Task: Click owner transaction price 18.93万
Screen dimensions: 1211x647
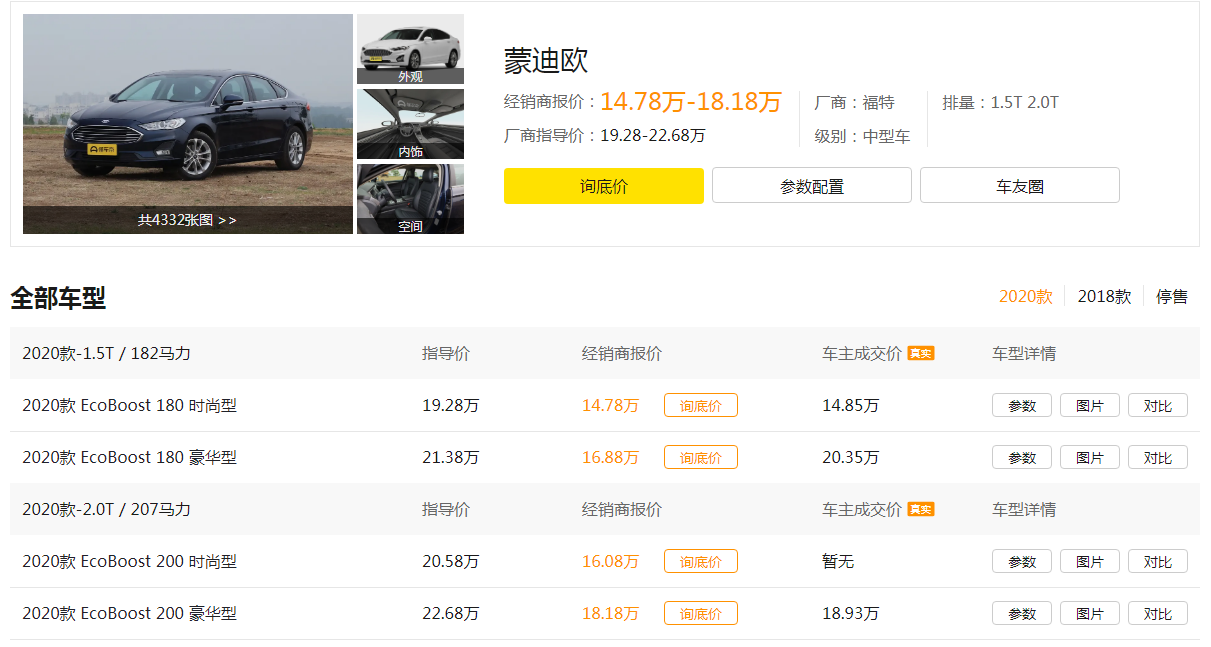Action: click(x=851, y=614)
